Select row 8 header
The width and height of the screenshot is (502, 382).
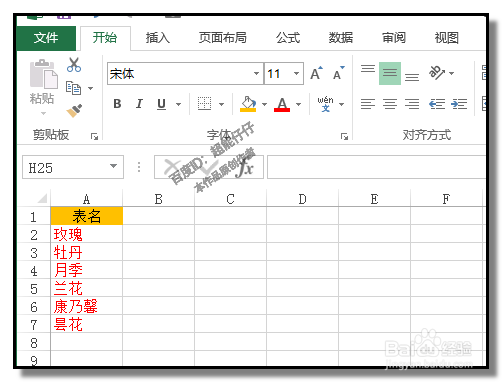(34, 343)
